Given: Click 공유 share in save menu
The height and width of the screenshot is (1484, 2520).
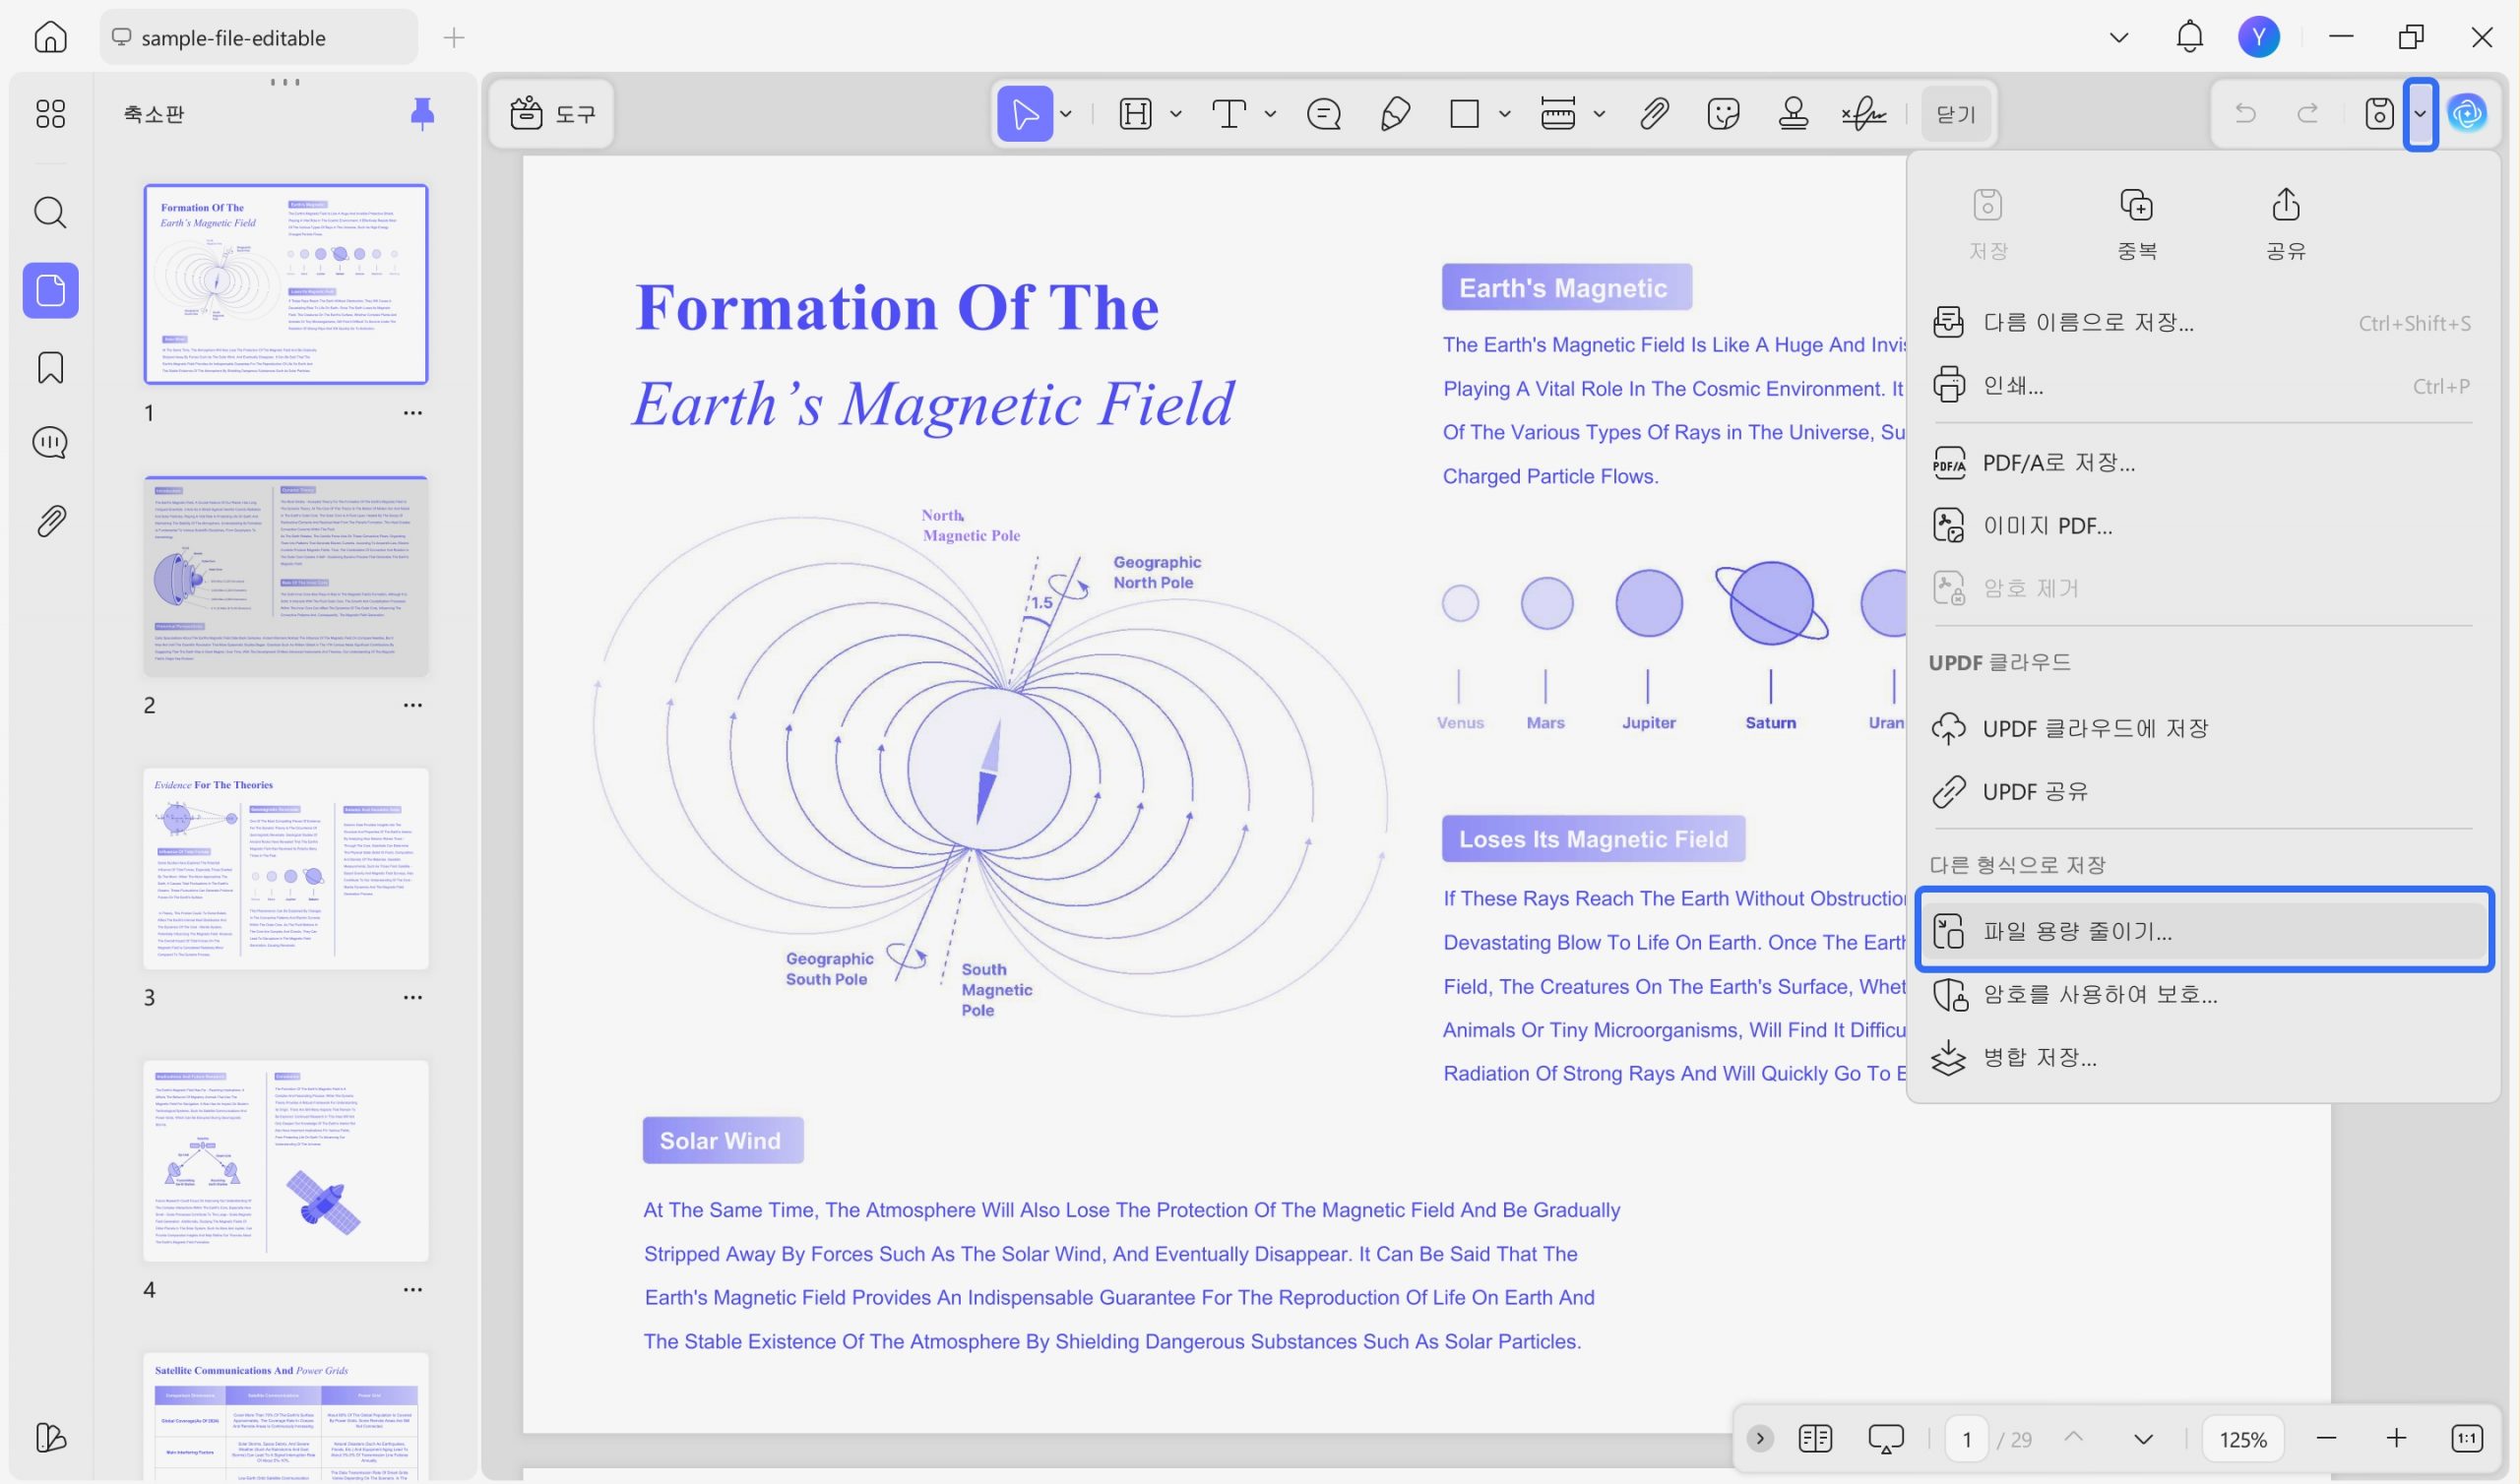Looking at the screenshot, I should (x=2286, y=224).
